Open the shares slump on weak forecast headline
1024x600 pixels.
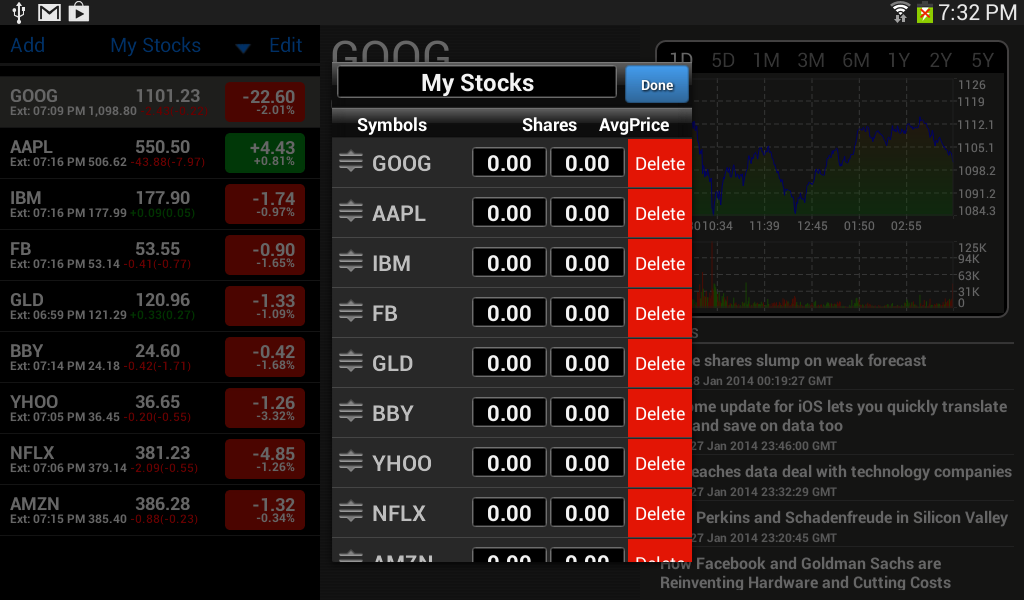tap(808, 360)
